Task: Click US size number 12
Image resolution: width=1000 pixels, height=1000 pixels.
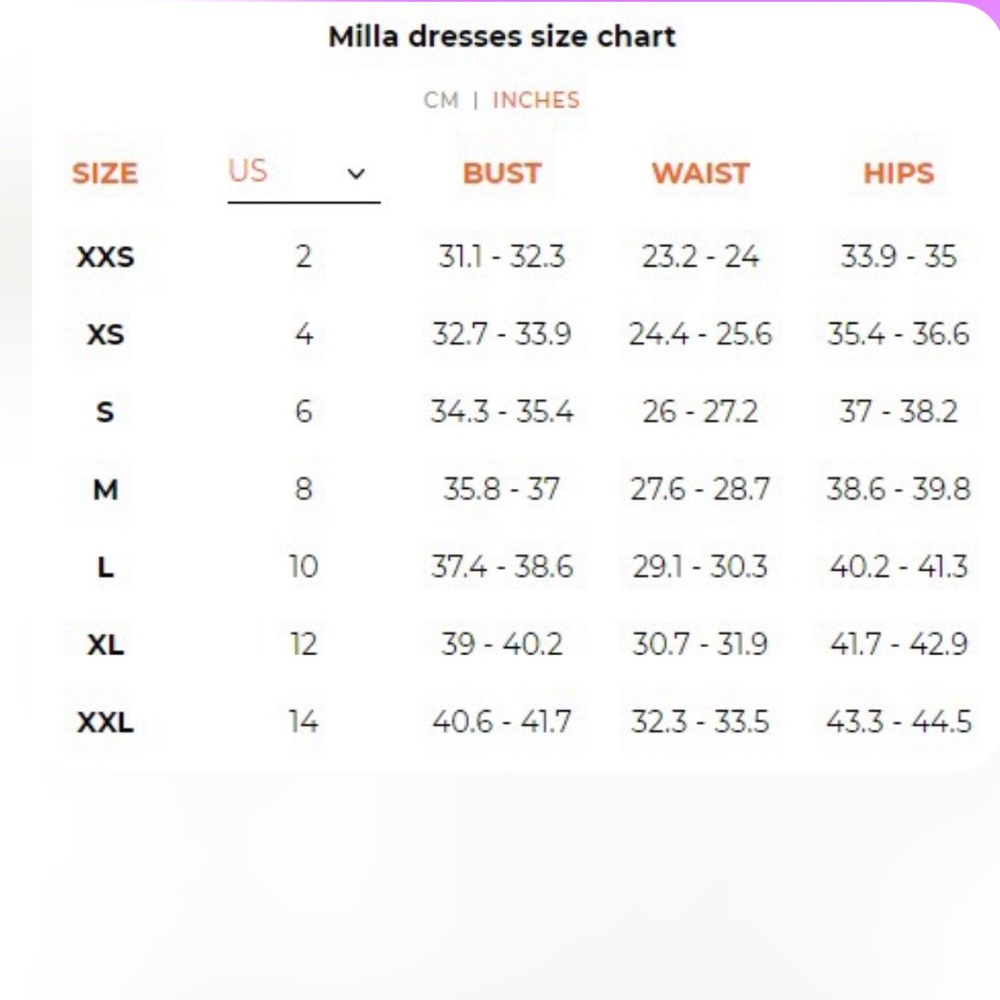Action: [x=303, y=644]
